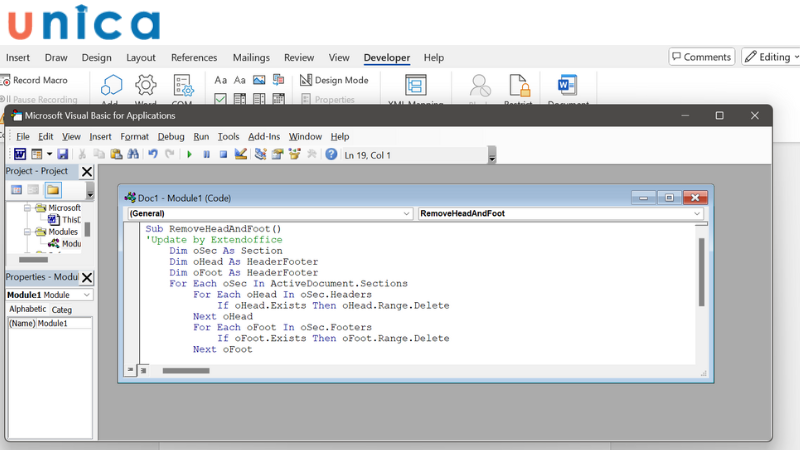This screenshot has height=450, width=800.
Task: Click the Run Sub green play icon
Action: (x=189, y=154)
